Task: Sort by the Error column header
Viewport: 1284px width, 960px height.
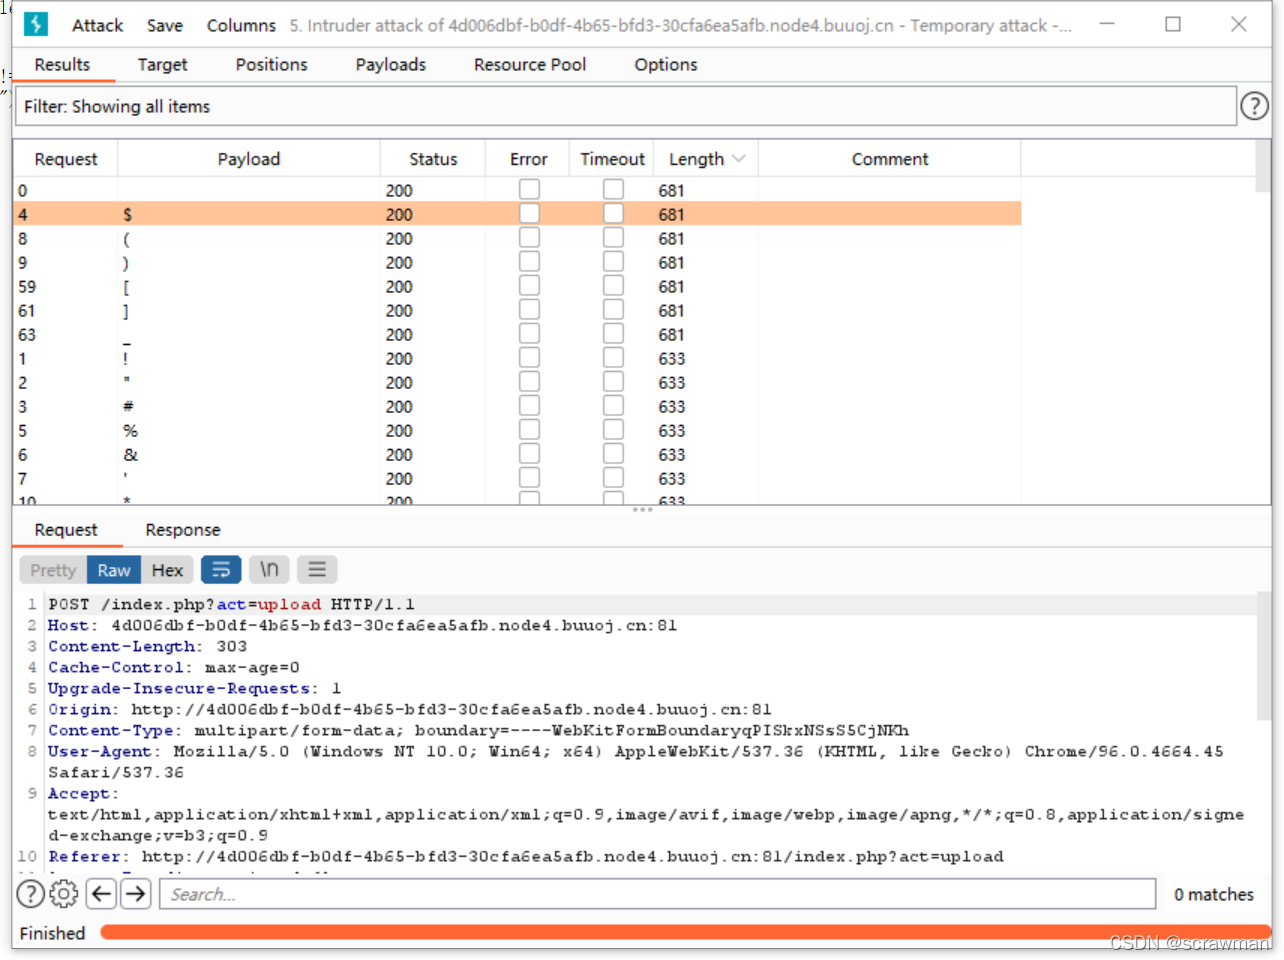Action: pyautogui.click(x=528, y=159)
